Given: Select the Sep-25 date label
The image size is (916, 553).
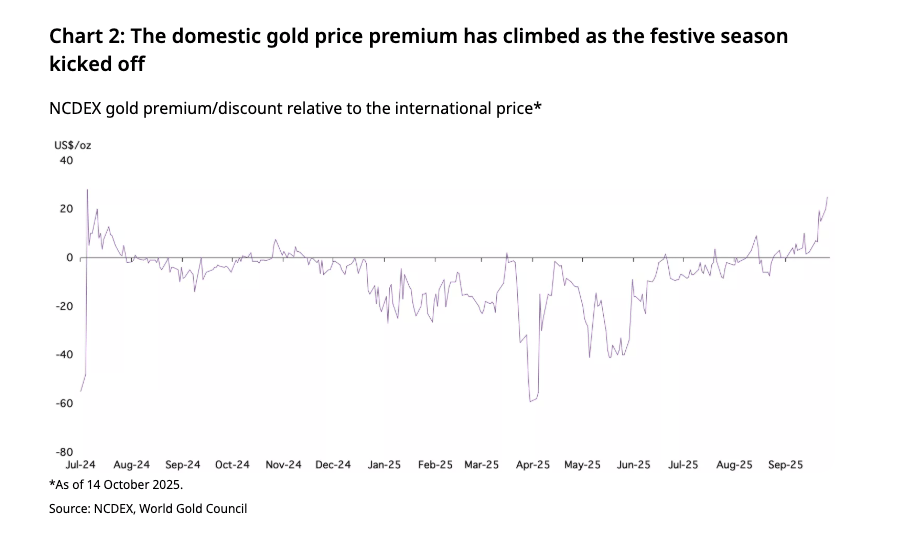Looking at the screenshot, I should 786,465.
